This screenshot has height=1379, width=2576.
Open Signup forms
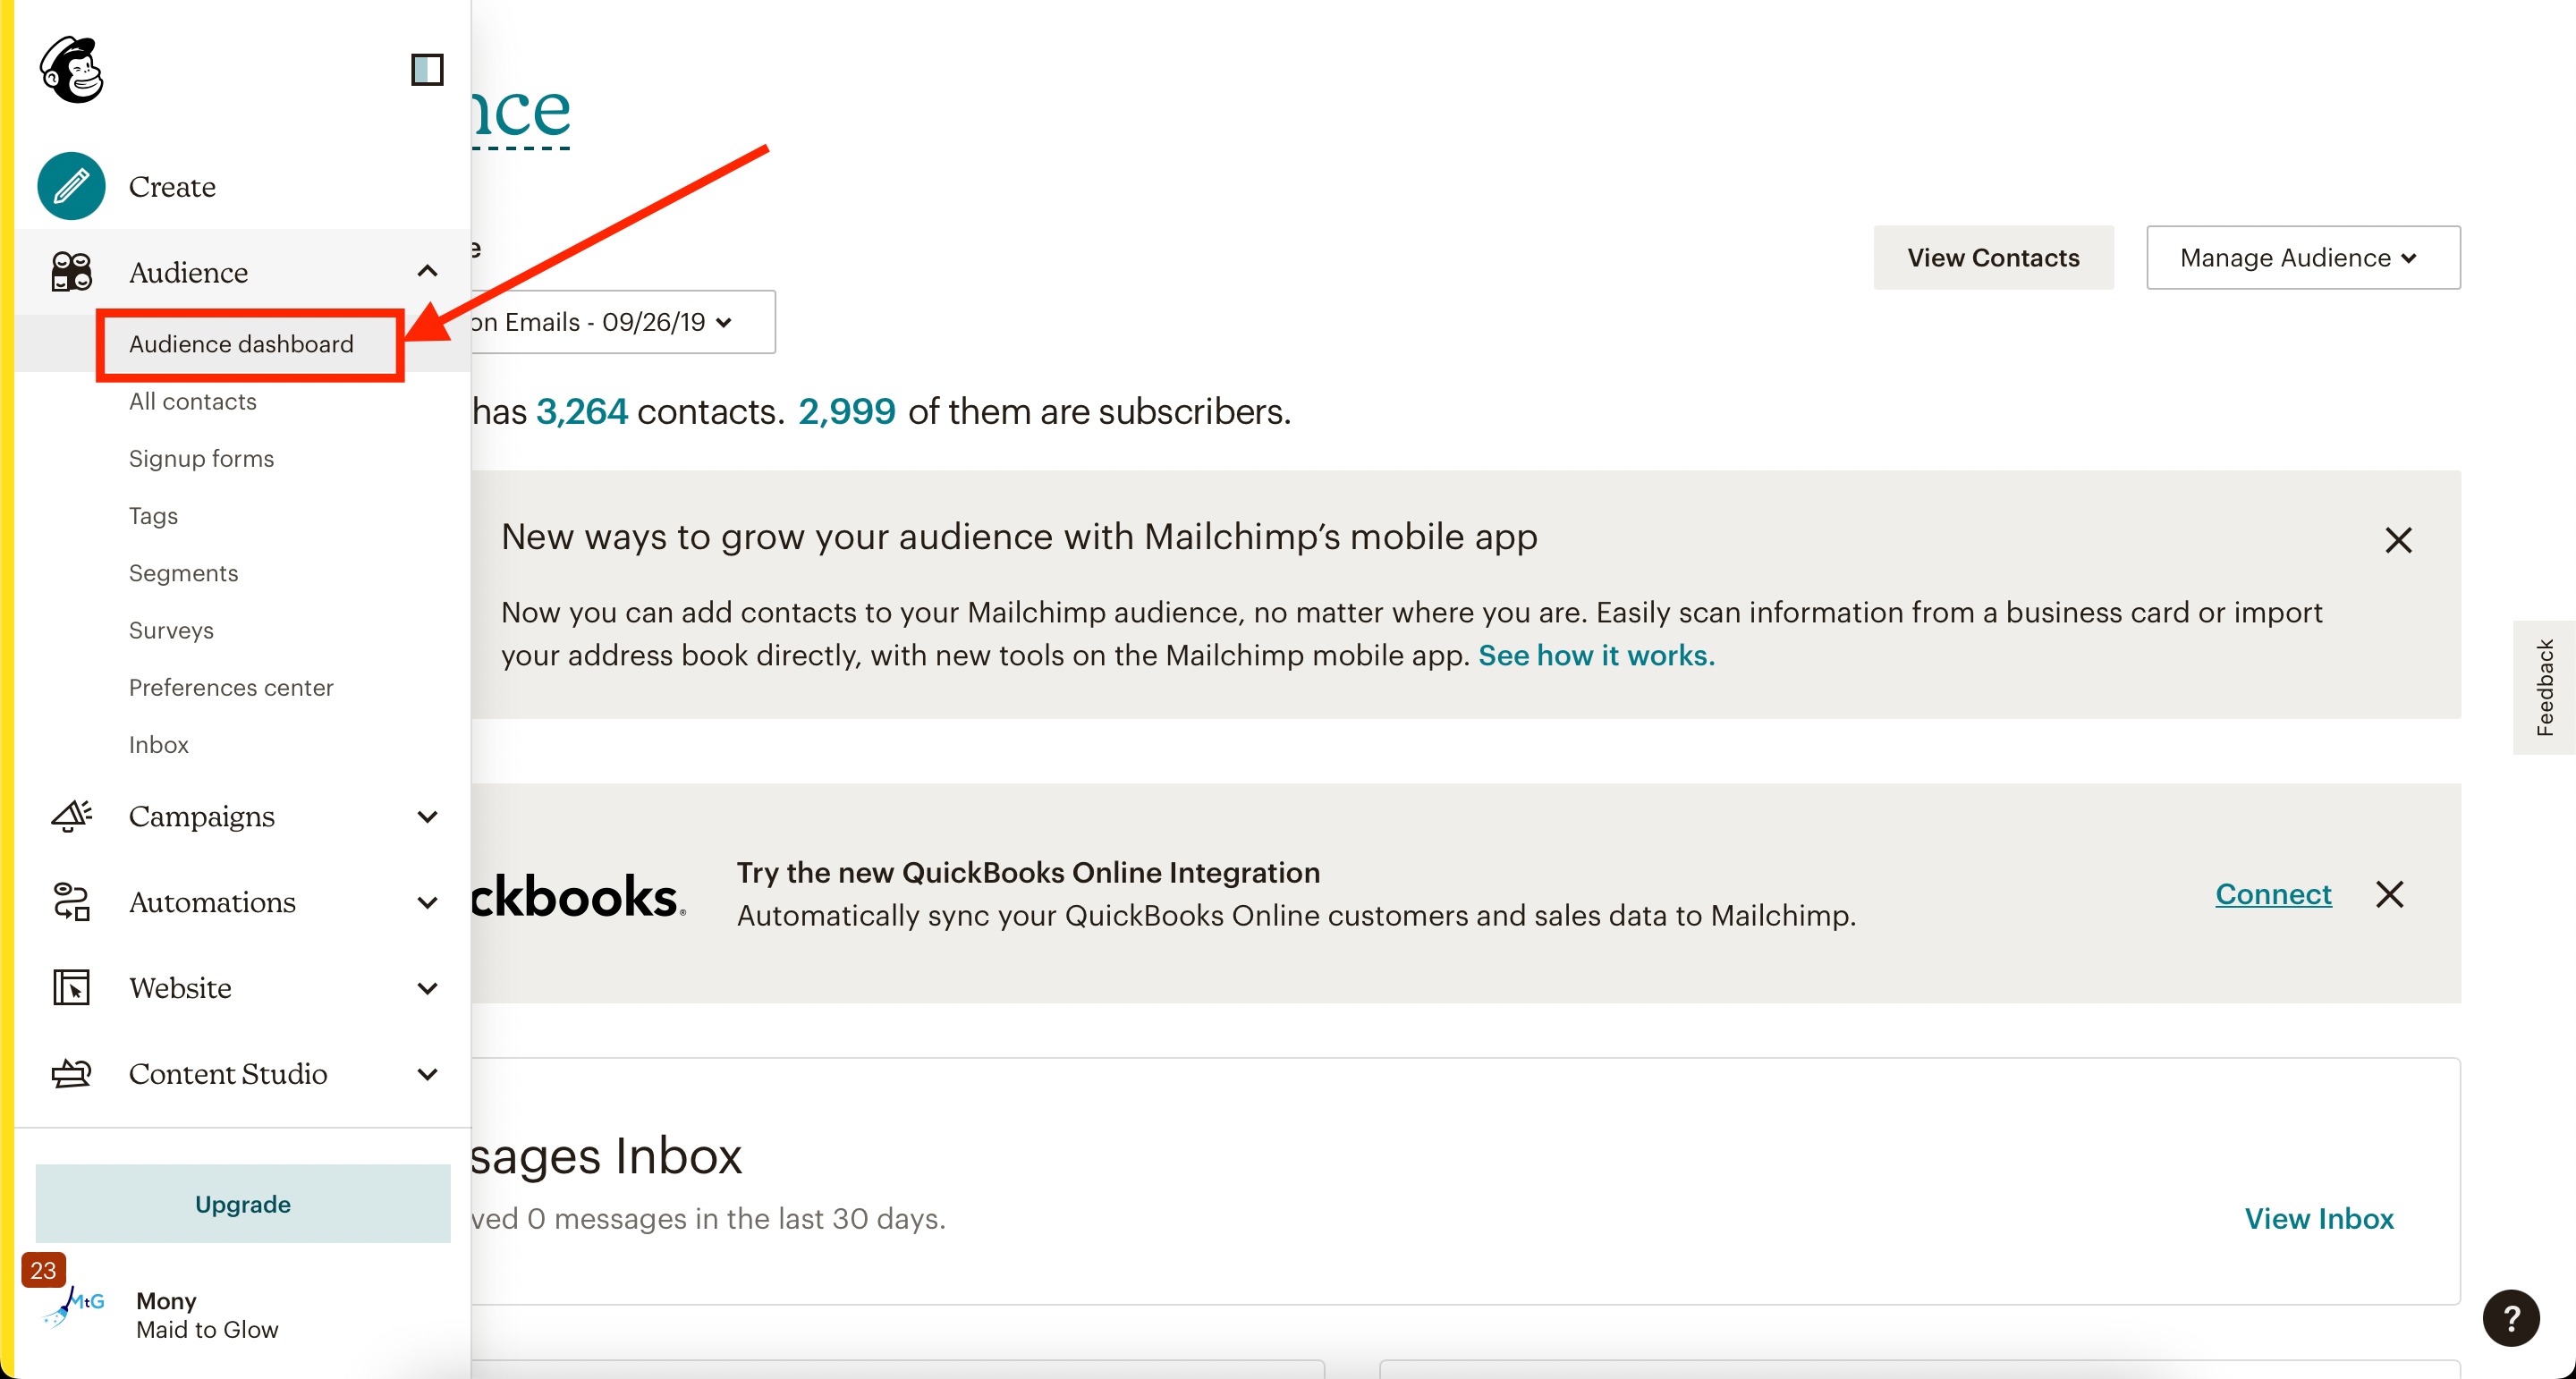[x=201, y=458]
